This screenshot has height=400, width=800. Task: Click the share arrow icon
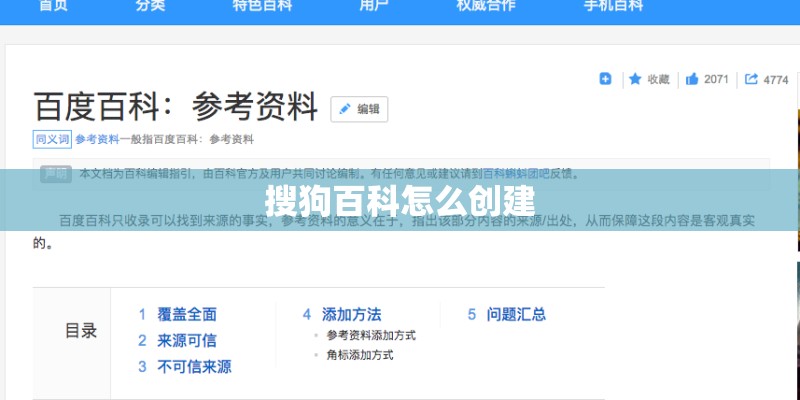[751, 79]
